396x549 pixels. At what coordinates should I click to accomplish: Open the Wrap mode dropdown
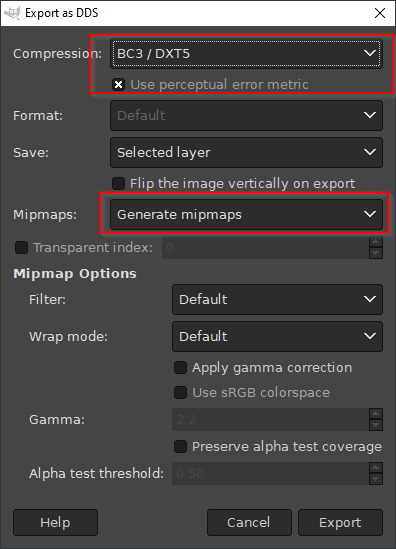click(277, 336)
